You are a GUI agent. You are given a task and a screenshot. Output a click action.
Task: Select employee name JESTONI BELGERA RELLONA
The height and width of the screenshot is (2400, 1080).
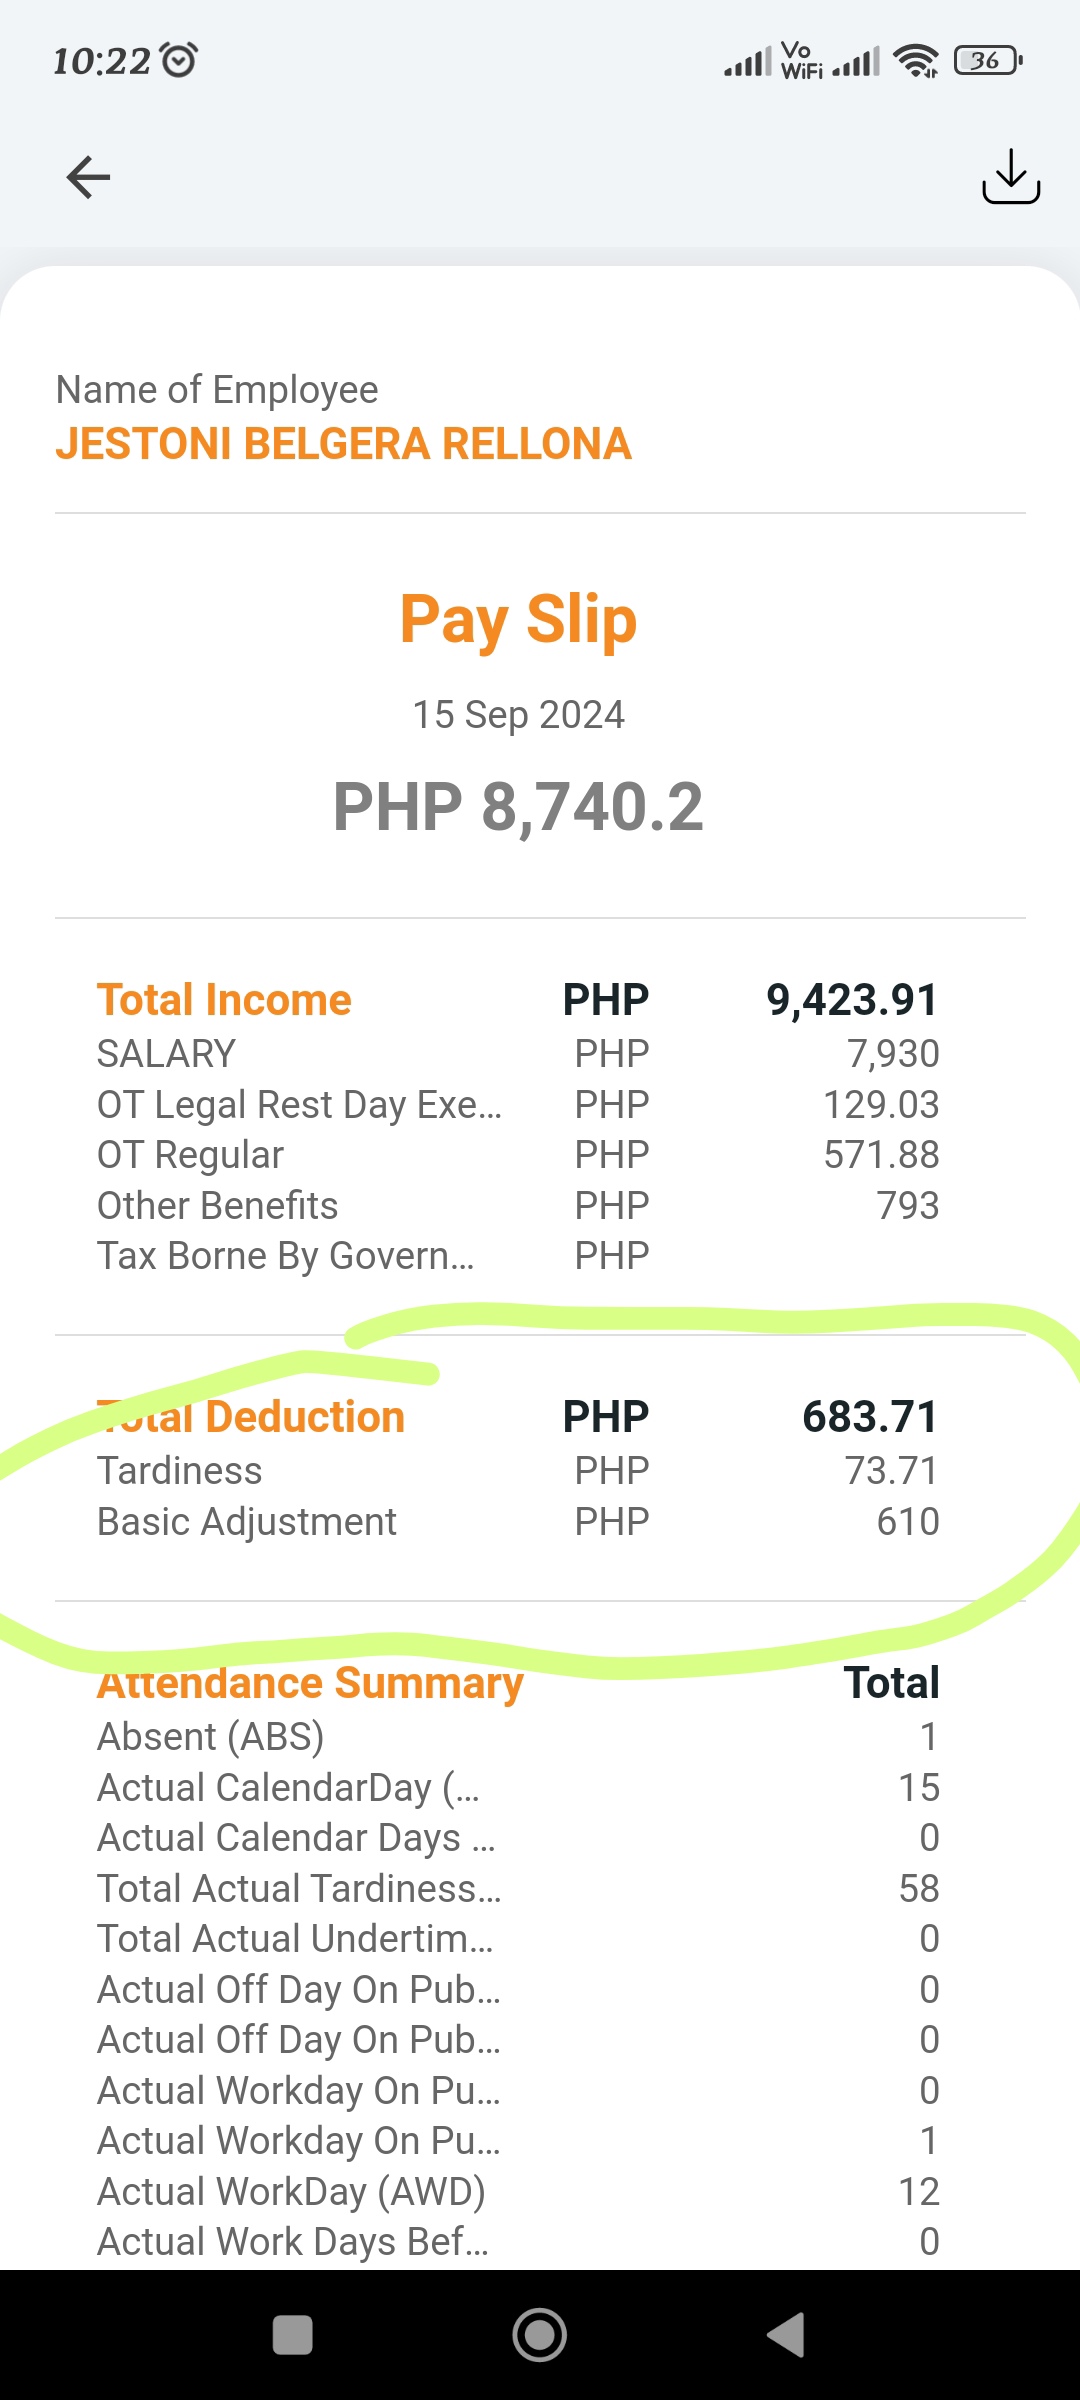[343, 444]
